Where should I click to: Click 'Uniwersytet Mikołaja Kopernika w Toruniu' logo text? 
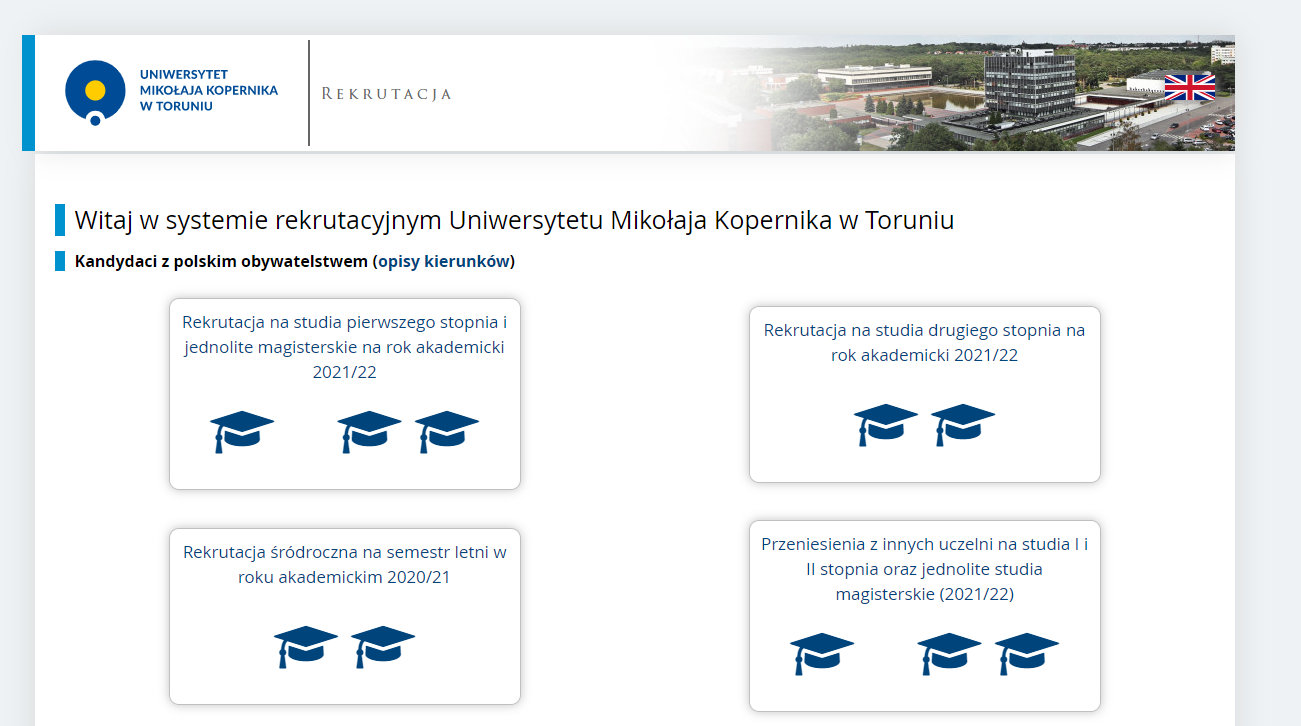pos(209,90)
